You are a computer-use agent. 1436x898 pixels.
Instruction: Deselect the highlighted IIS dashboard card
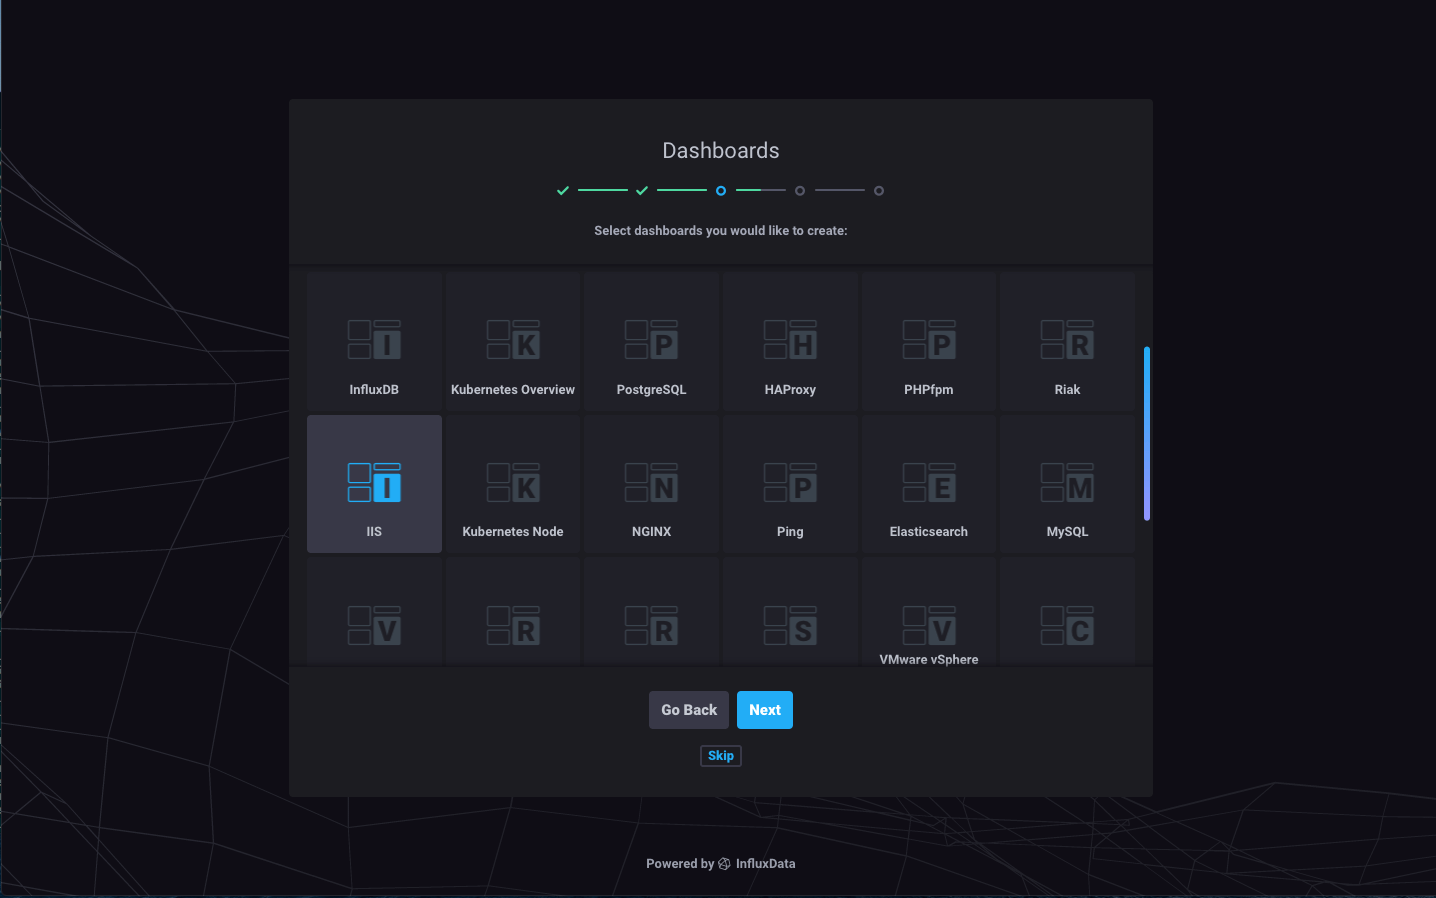374,484
